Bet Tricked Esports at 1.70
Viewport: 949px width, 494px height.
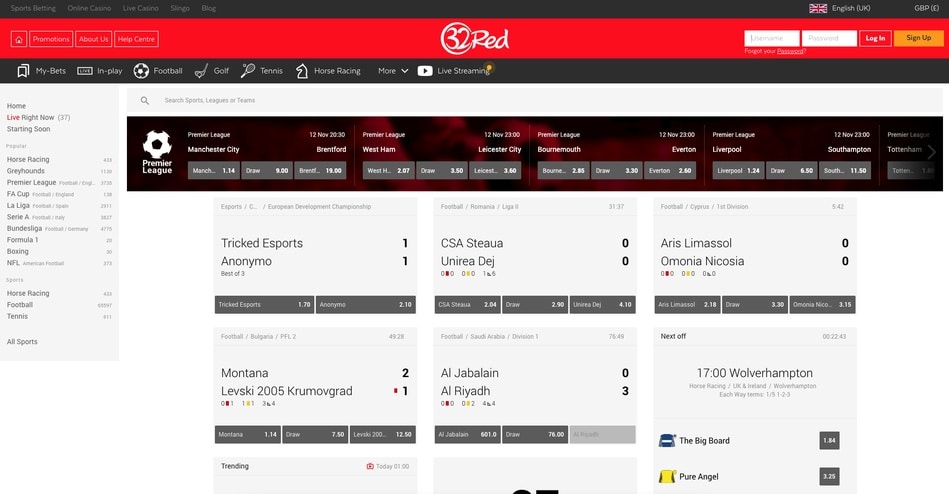pos(264,305)
